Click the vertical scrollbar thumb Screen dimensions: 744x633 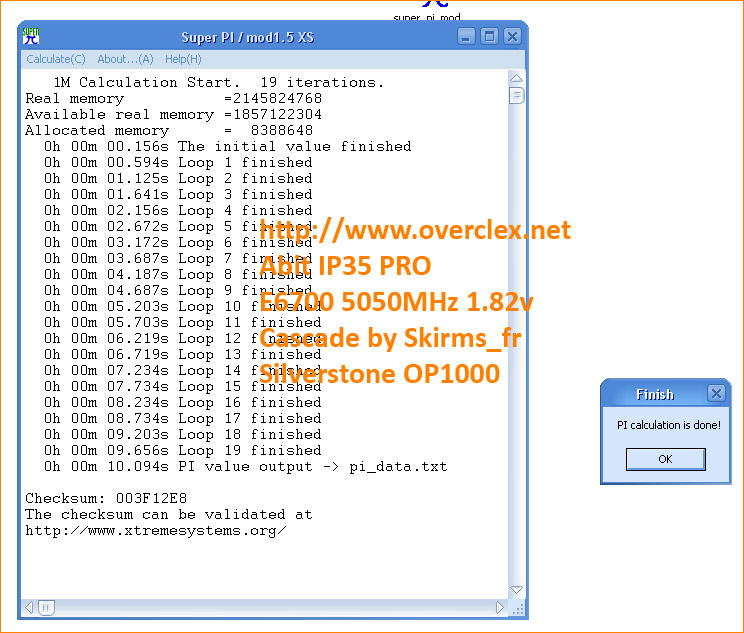point(516,96)
